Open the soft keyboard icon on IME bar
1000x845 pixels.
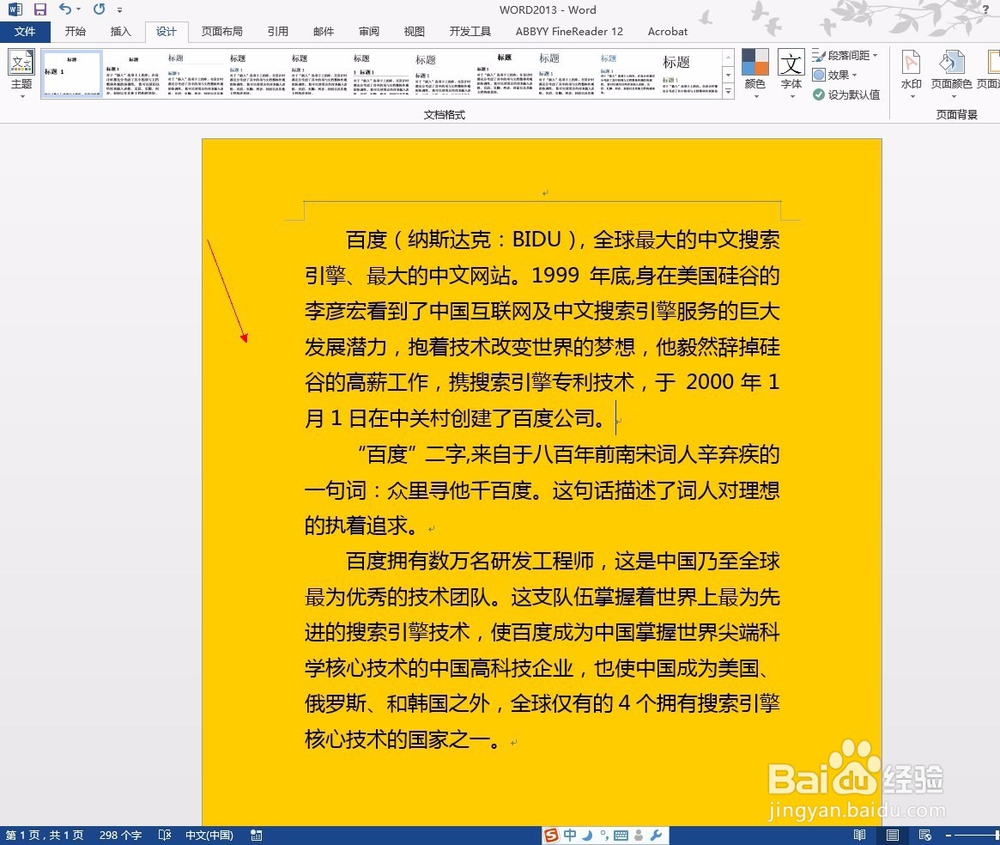click(621, 835)
